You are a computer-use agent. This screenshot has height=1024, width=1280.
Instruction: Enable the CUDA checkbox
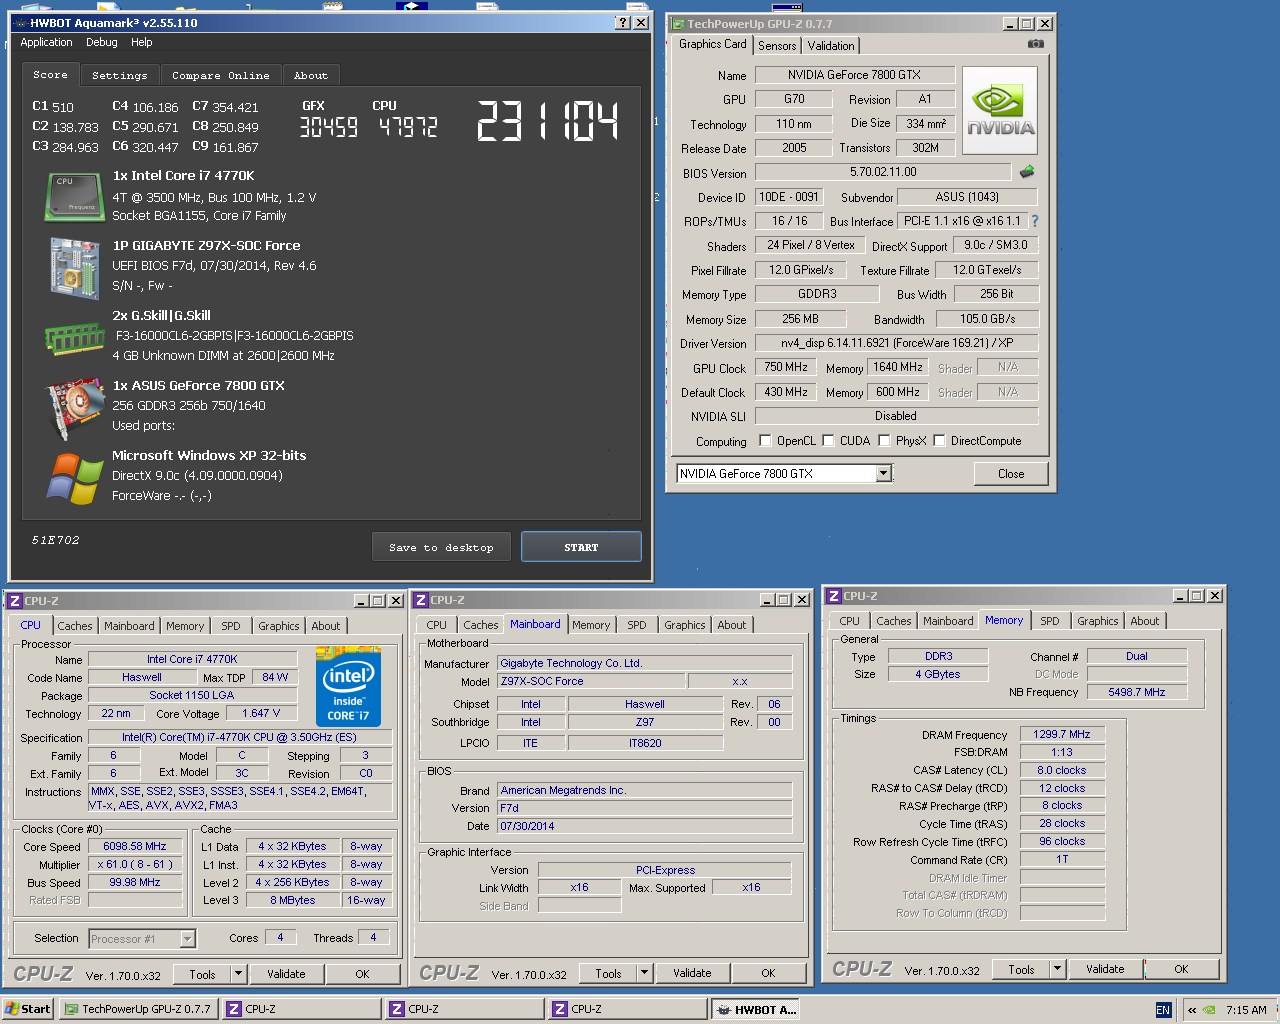click(x=828, y=440)
